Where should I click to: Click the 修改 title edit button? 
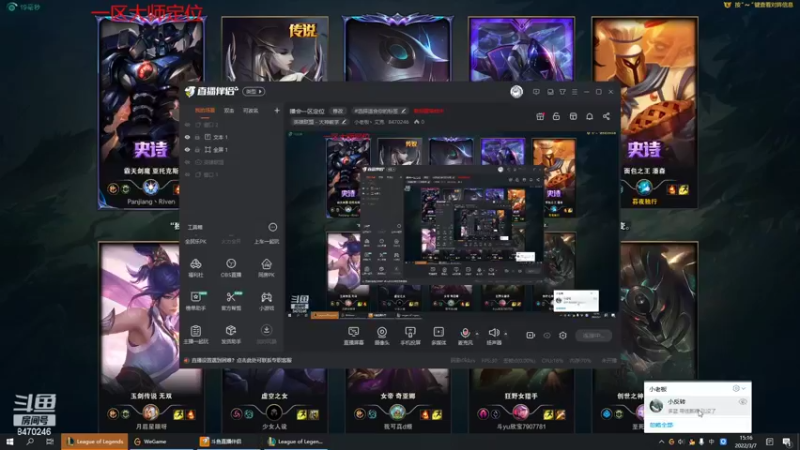[x=338, y=111]
